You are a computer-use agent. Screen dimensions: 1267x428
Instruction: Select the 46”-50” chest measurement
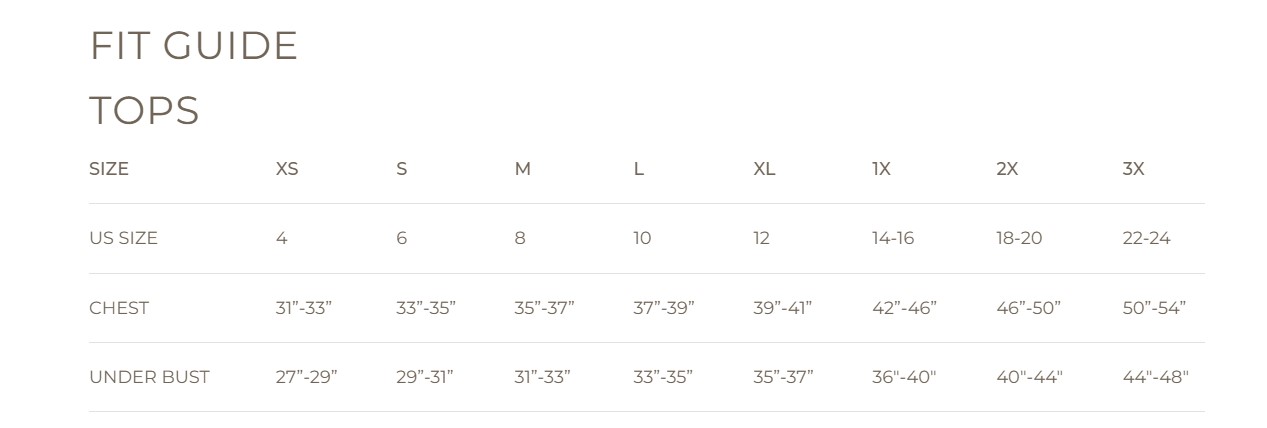(x=1028, y=308)
